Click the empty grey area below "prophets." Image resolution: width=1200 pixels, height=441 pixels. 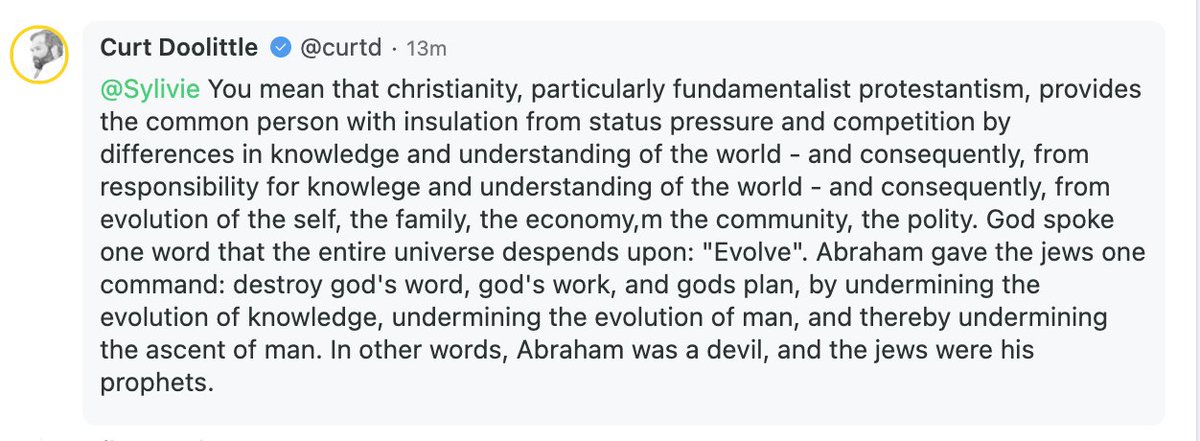[600, 408]
